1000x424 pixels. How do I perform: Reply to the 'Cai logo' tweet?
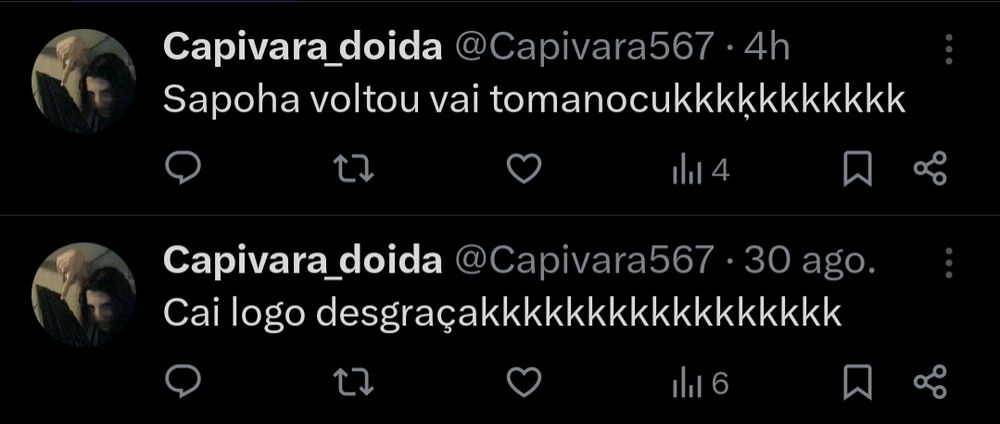click(183, 383)
